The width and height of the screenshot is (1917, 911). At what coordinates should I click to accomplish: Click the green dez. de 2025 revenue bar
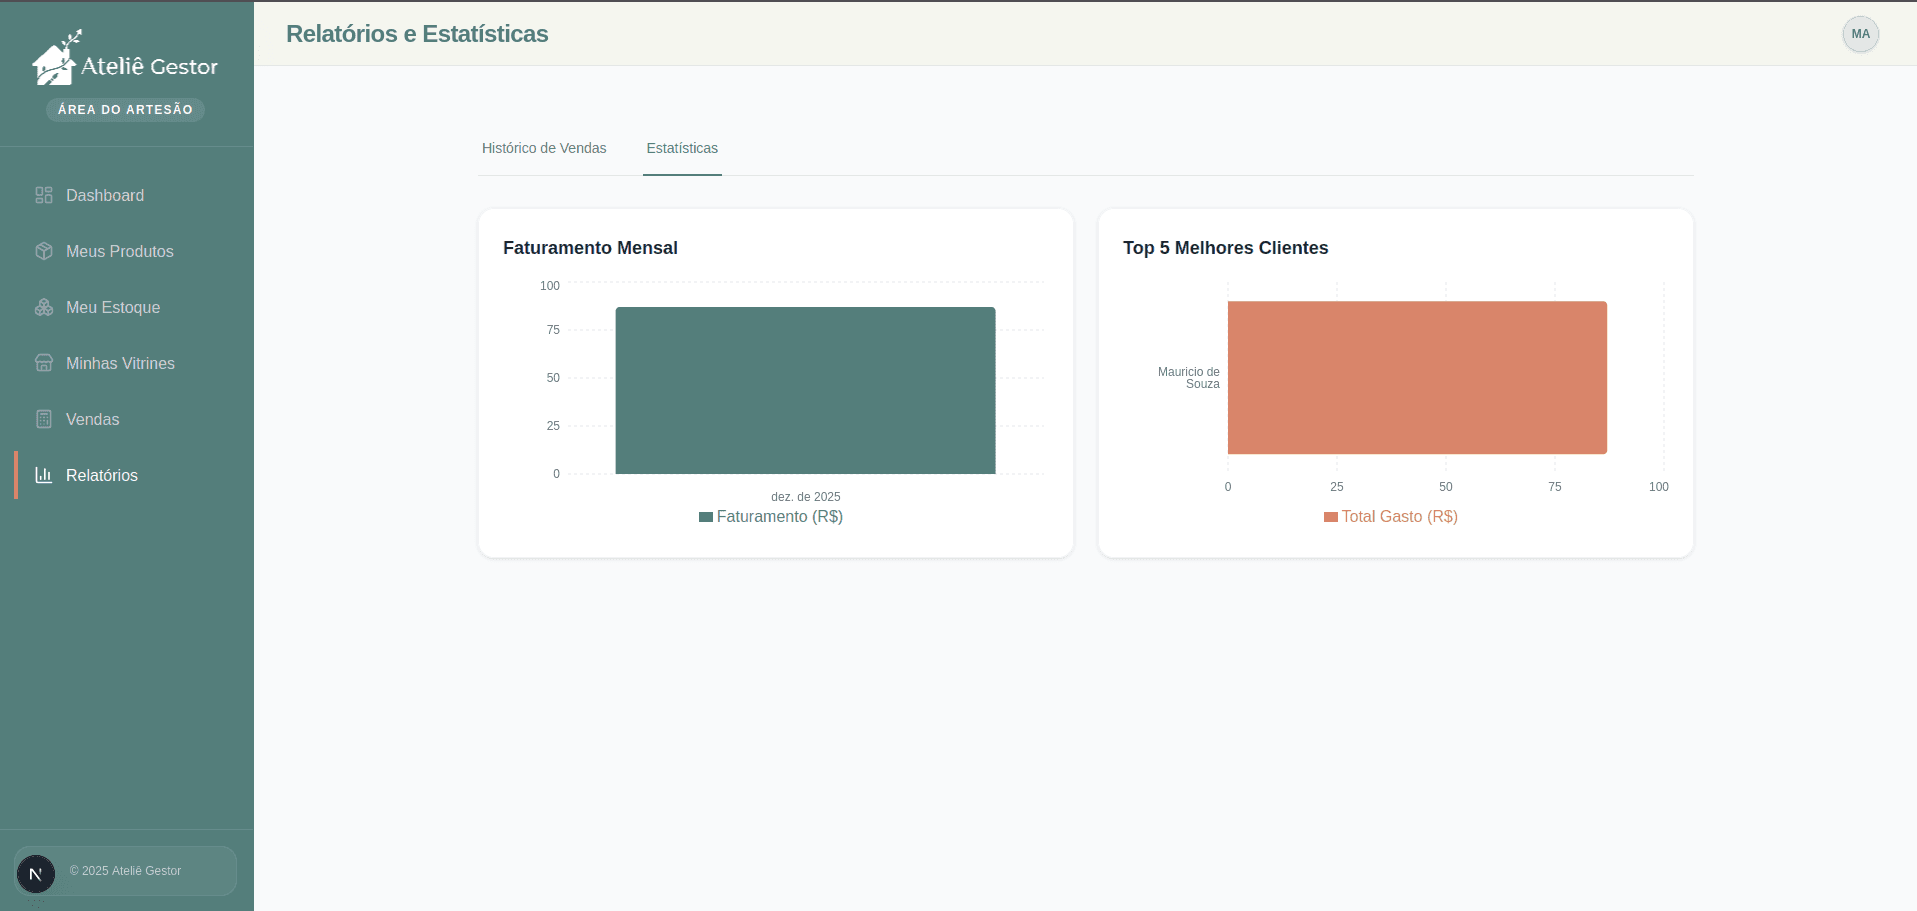pyautogui.click(x=805, y=390)
